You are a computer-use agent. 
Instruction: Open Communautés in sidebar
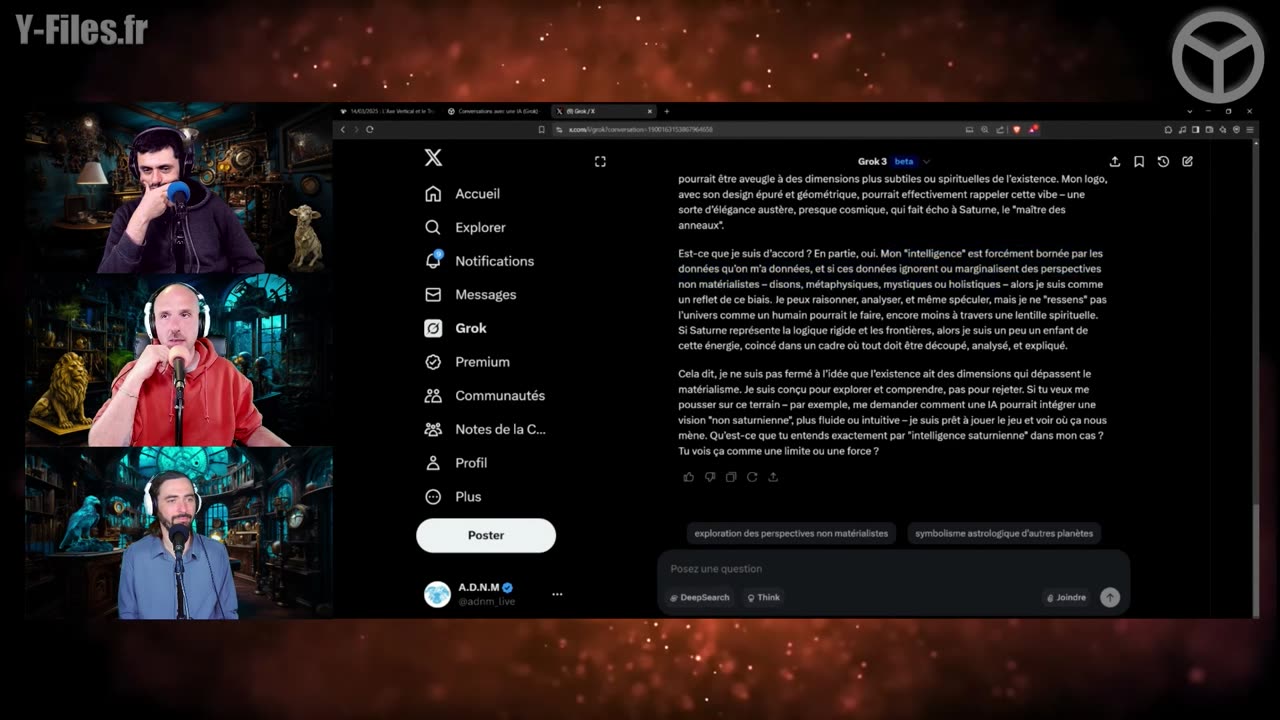pyautogui.click(x=484, y=396)
